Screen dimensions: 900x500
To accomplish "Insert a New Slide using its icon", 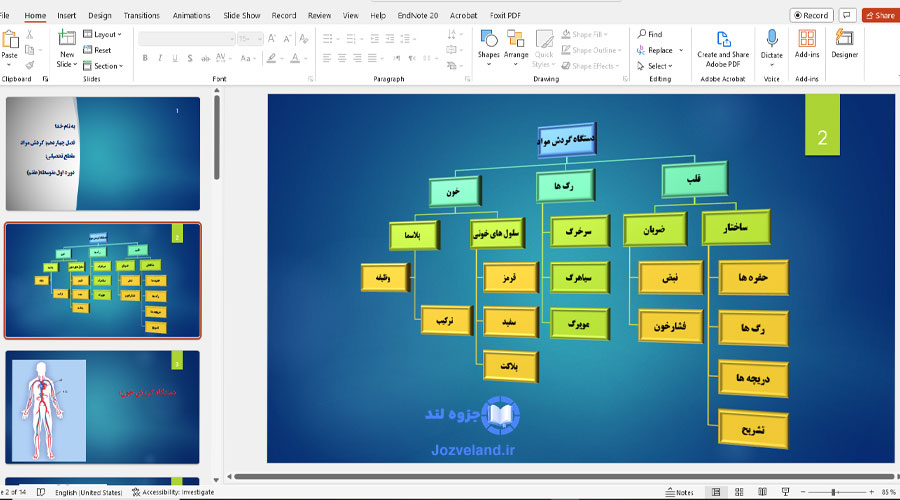I will [x=67, y=38].
